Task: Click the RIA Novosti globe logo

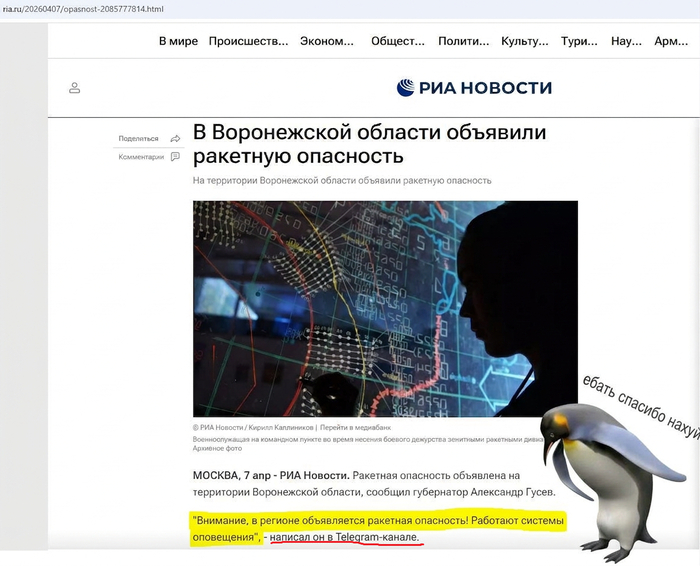Action: coord(405,87)
